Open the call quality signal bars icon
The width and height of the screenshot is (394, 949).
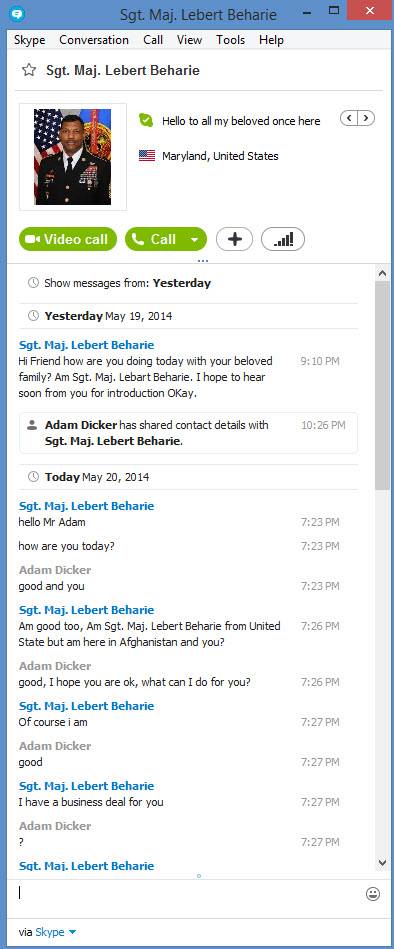click(283, 240)
